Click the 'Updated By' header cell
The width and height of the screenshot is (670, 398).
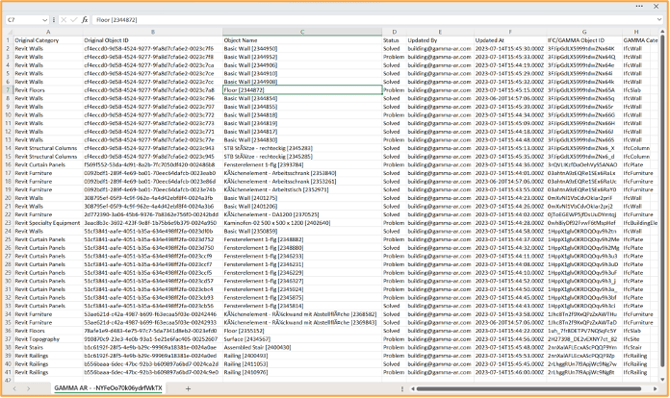point(440,40)
